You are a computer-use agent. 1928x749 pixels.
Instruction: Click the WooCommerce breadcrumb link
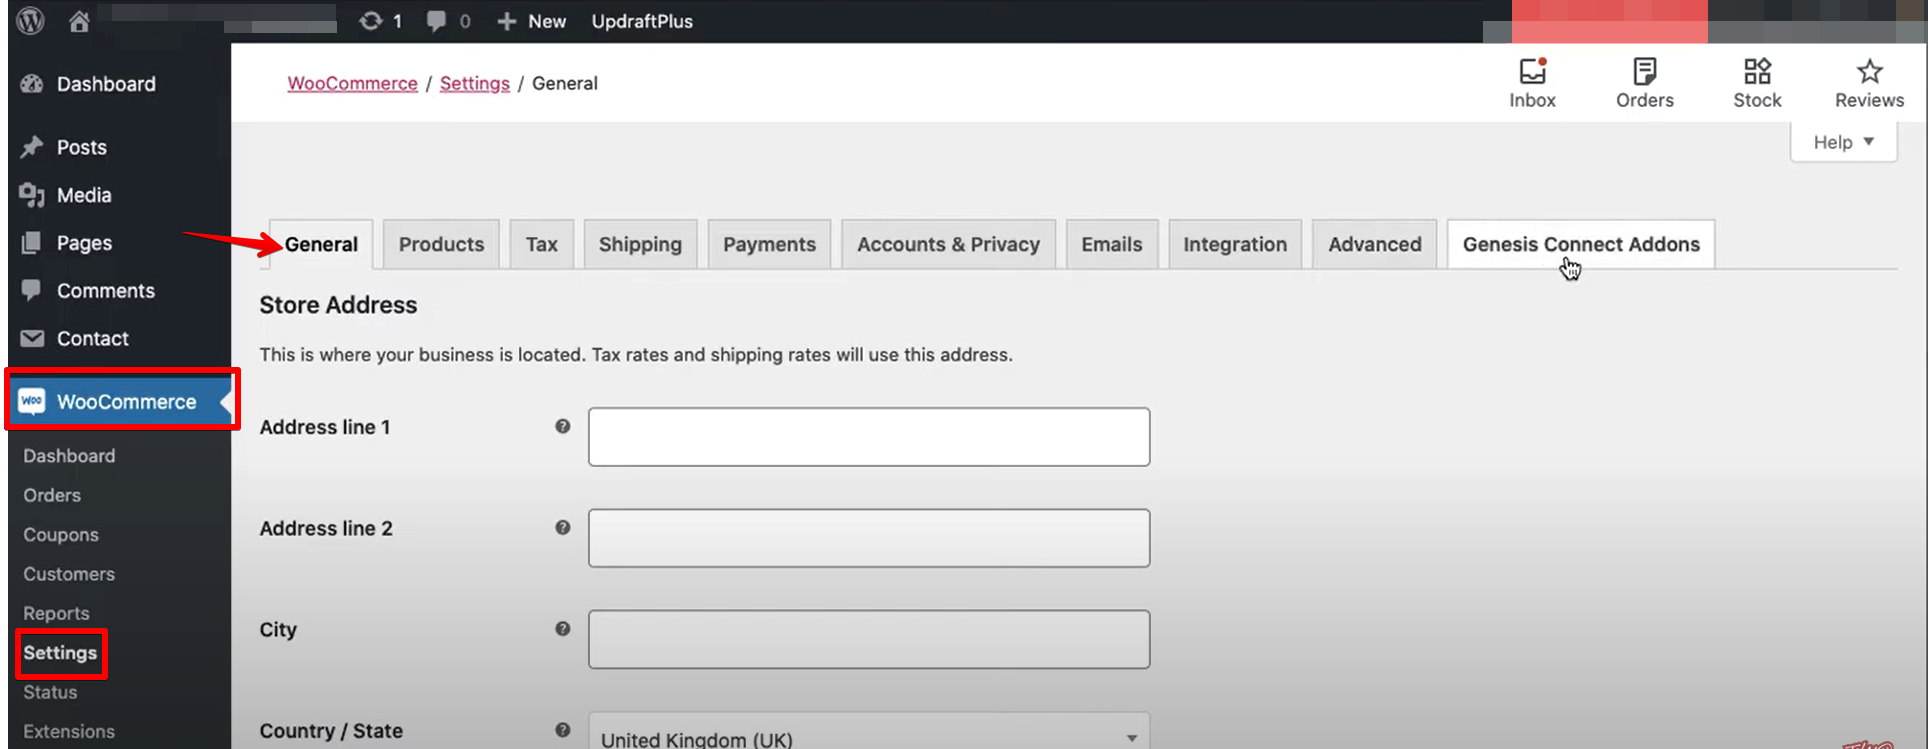point(352,83)
